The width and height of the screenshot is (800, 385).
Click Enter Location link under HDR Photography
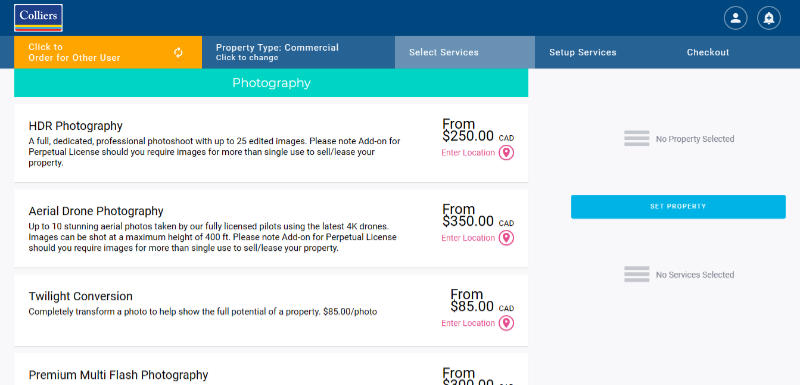(468, 152)
